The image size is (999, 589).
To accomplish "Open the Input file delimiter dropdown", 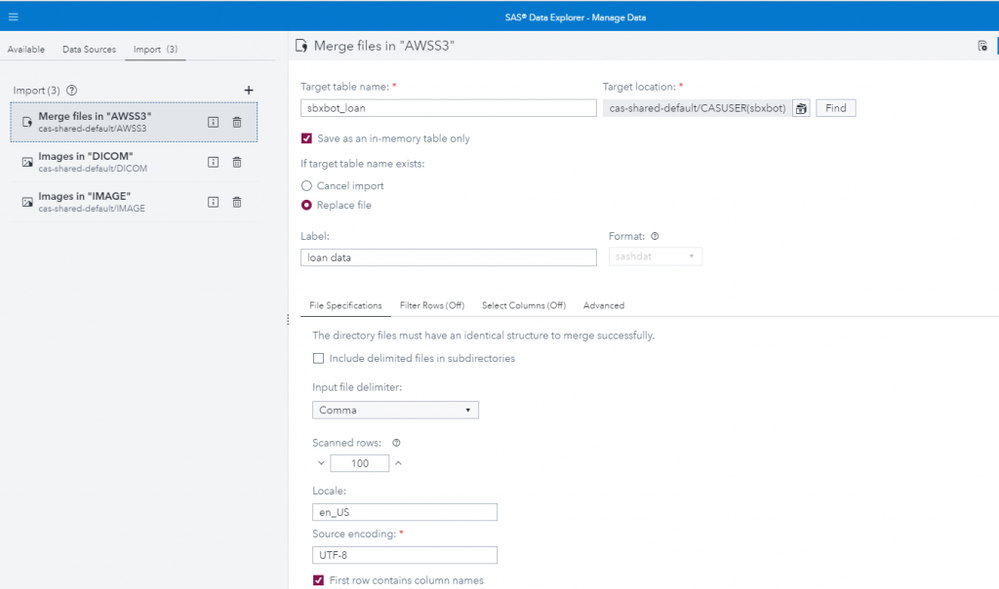I will click(395, 410).
